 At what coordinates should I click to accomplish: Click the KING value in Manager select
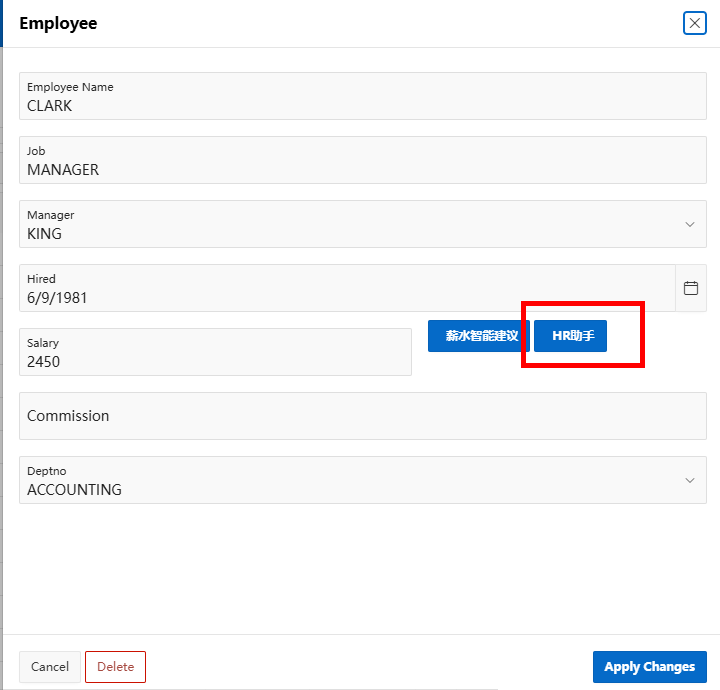pyautogui.click(x=45, y=234)
